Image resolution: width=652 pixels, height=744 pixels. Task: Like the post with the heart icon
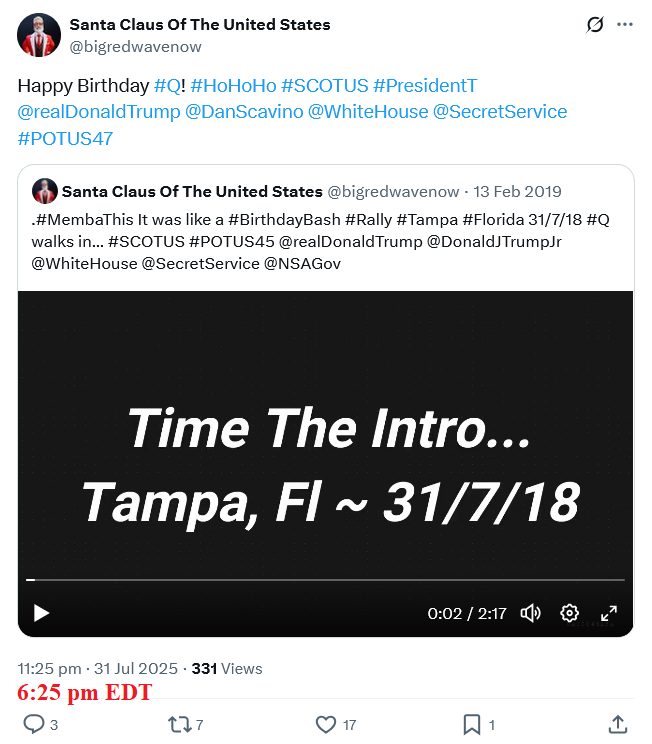[325, 724]
